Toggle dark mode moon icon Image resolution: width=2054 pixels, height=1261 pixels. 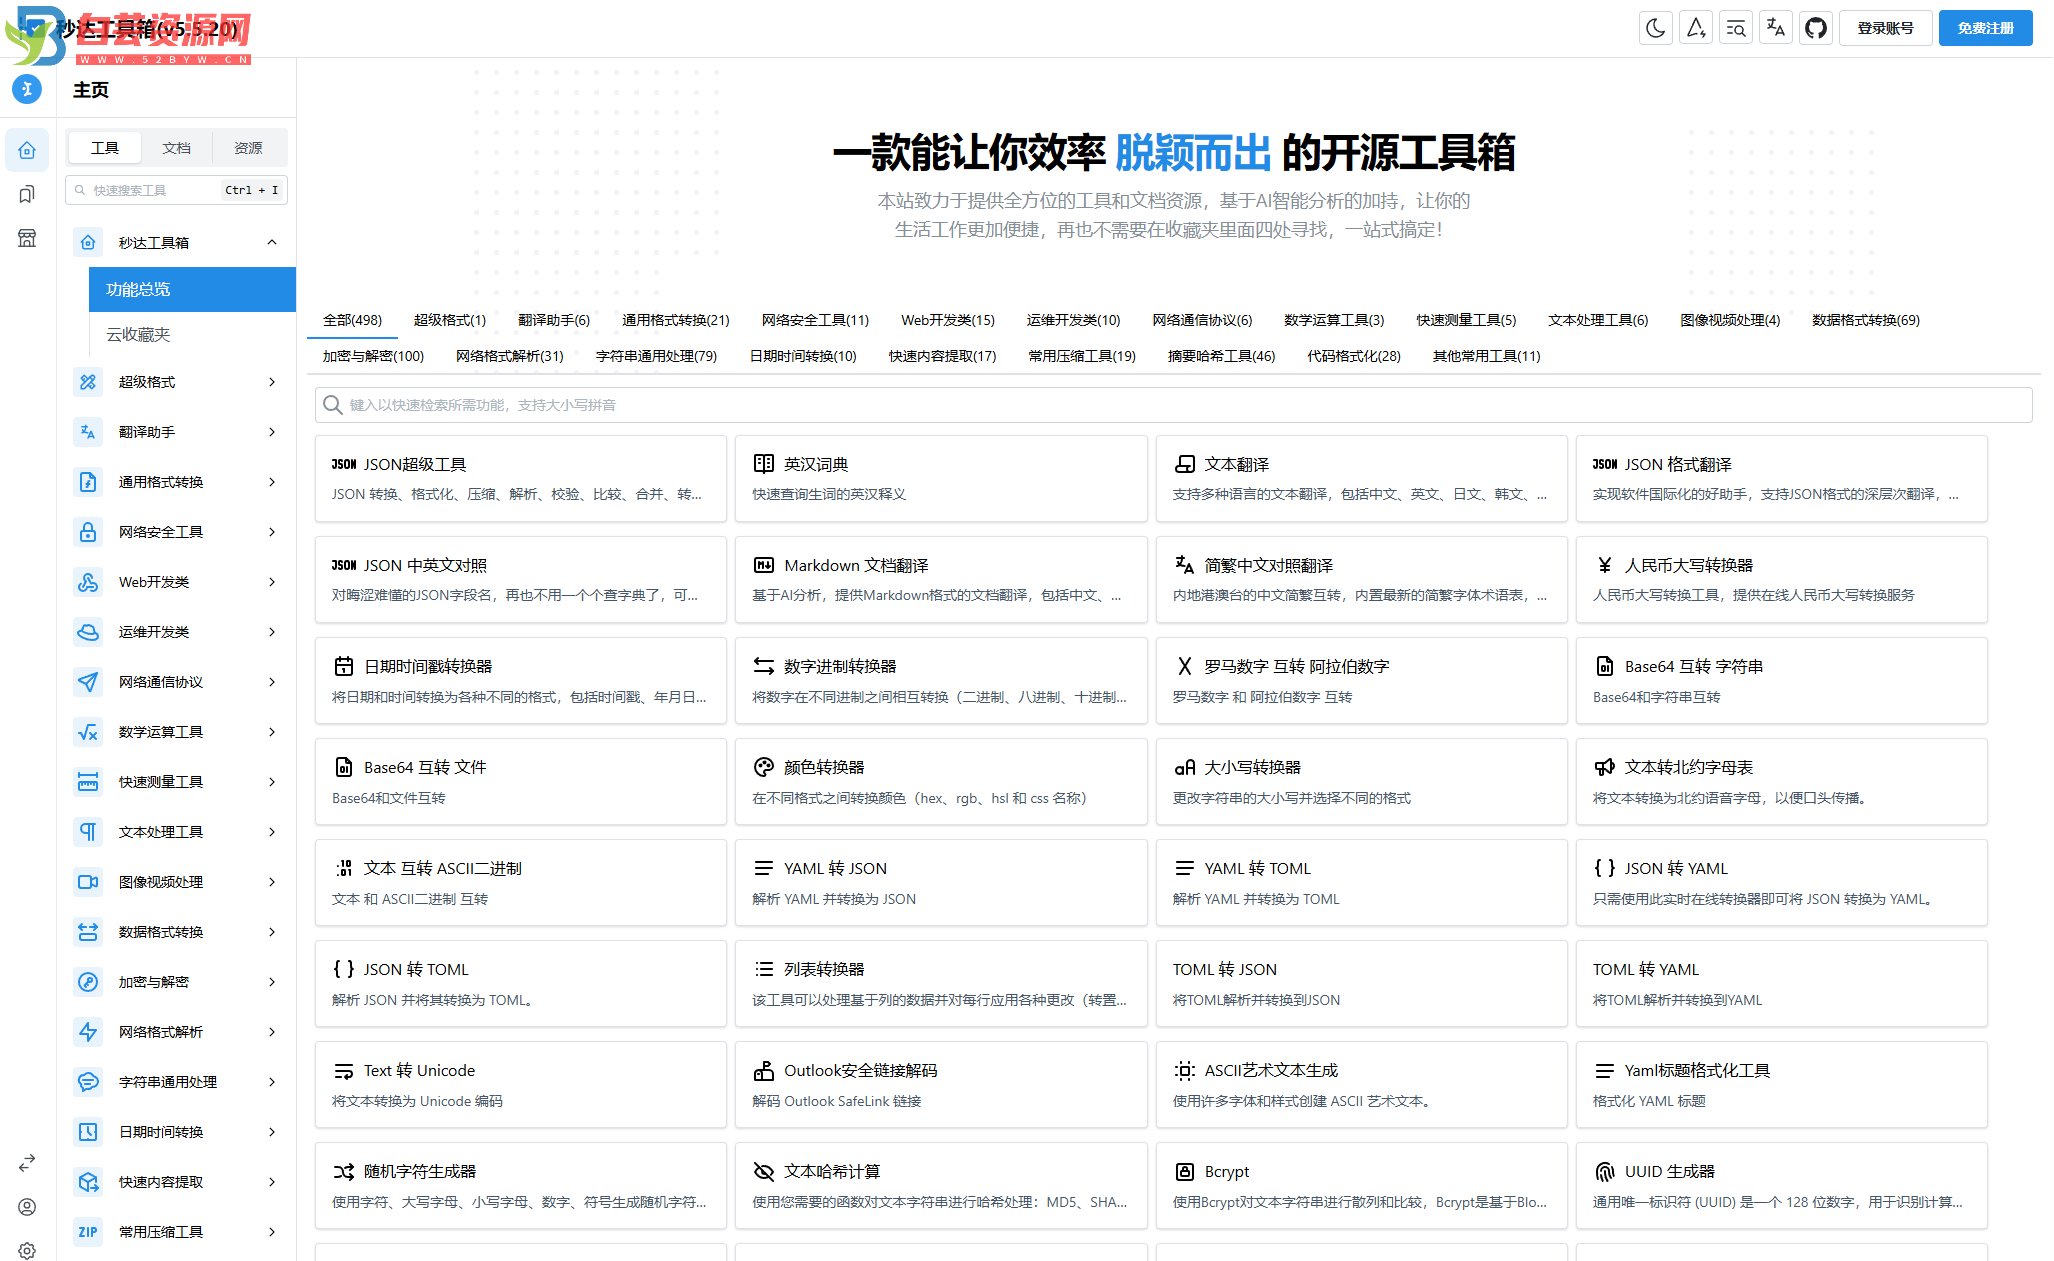[x=1656, y=28]
